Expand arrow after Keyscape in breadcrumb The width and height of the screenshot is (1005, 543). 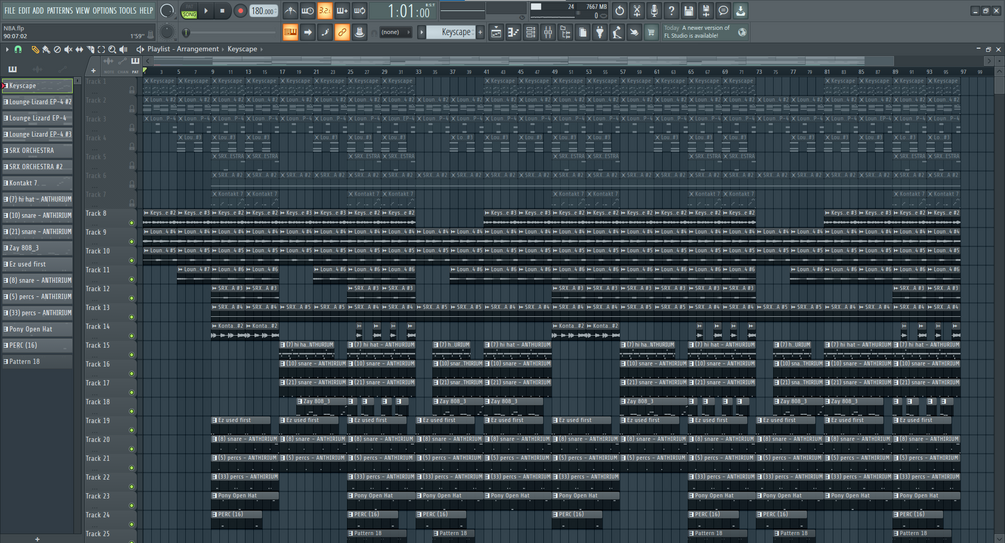coord(262,49)
